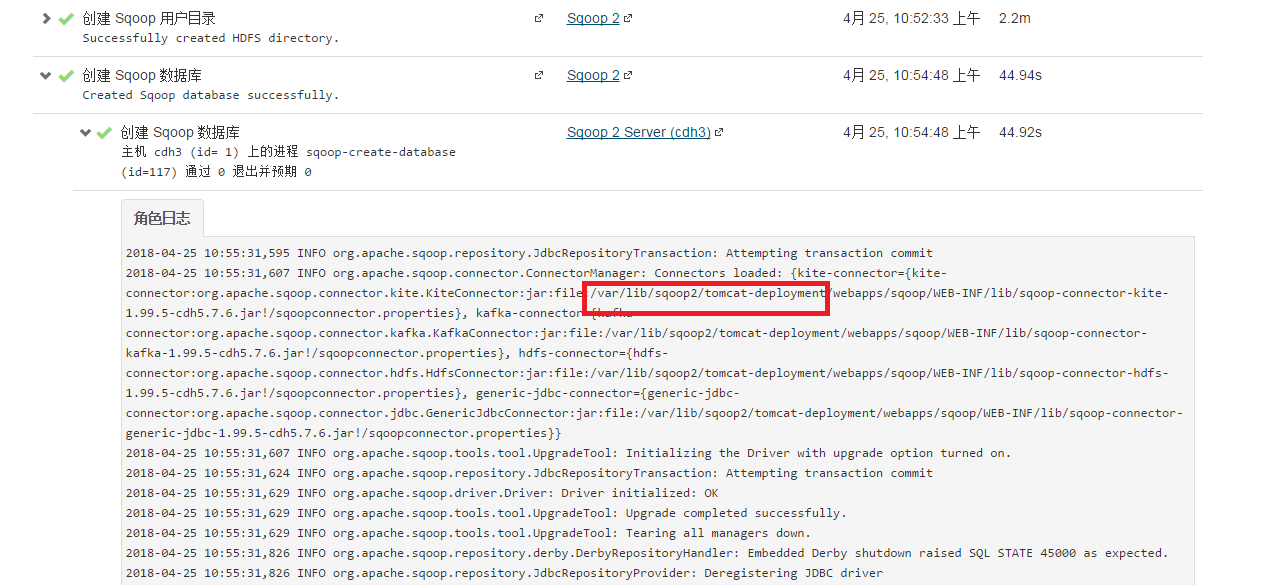Click message 'Successfully created HDFS directory.'
This screenshot has width=1280, height=585.
[211, 38]
